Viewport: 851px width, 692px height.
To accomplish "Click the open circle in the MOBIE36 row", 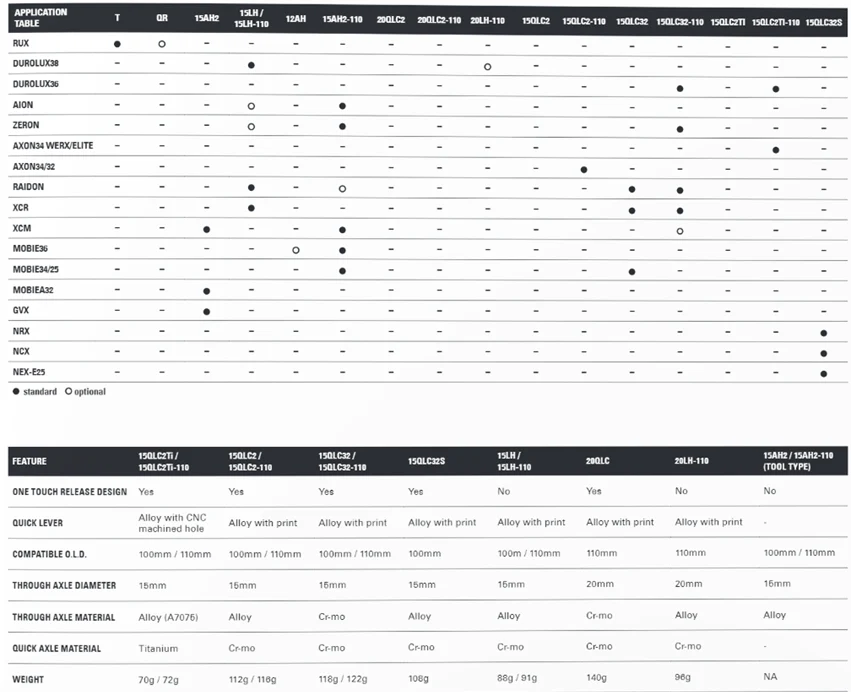I will point(296,250).
